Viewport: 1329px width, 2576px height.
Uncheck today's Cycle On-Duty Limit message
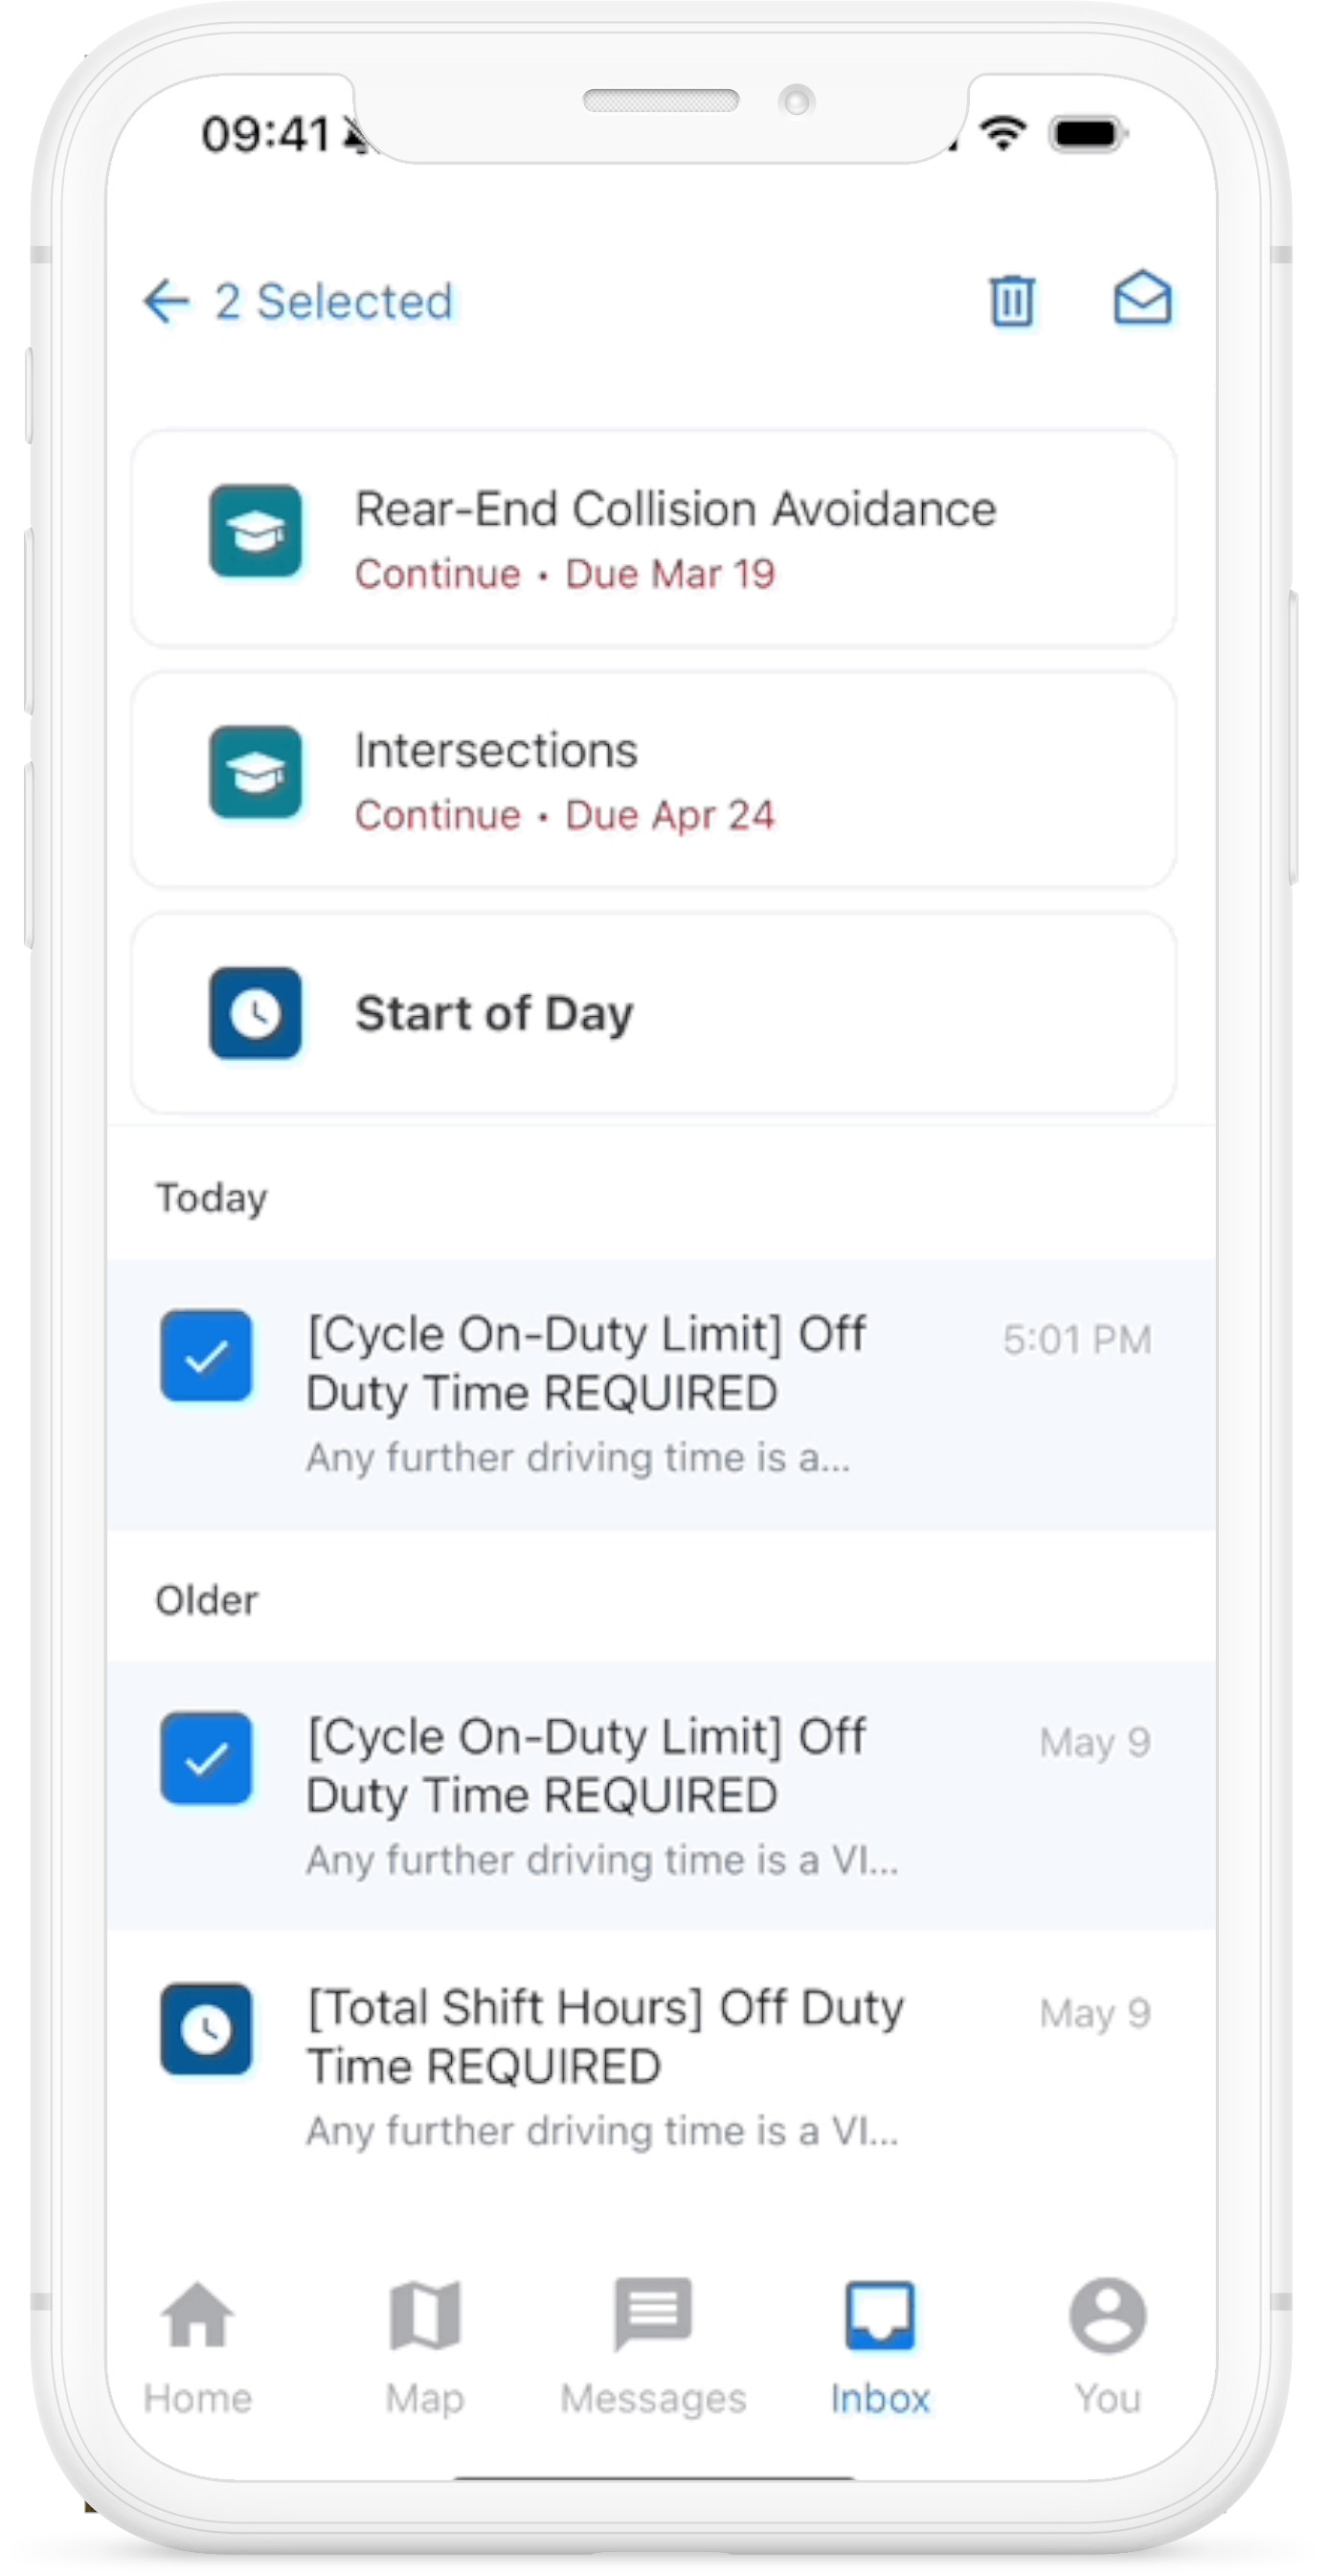206,1357
